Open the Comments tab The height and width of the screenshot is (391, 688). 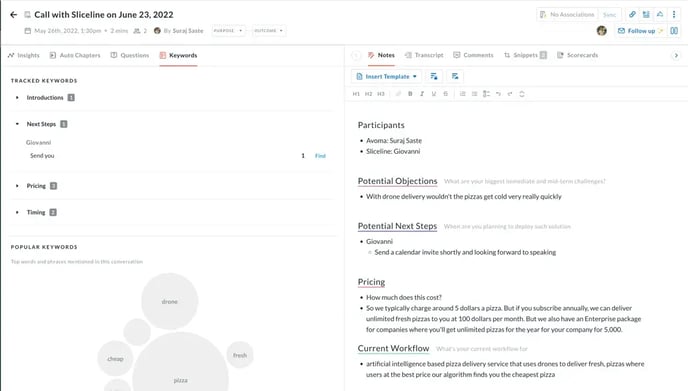point(473,55)
